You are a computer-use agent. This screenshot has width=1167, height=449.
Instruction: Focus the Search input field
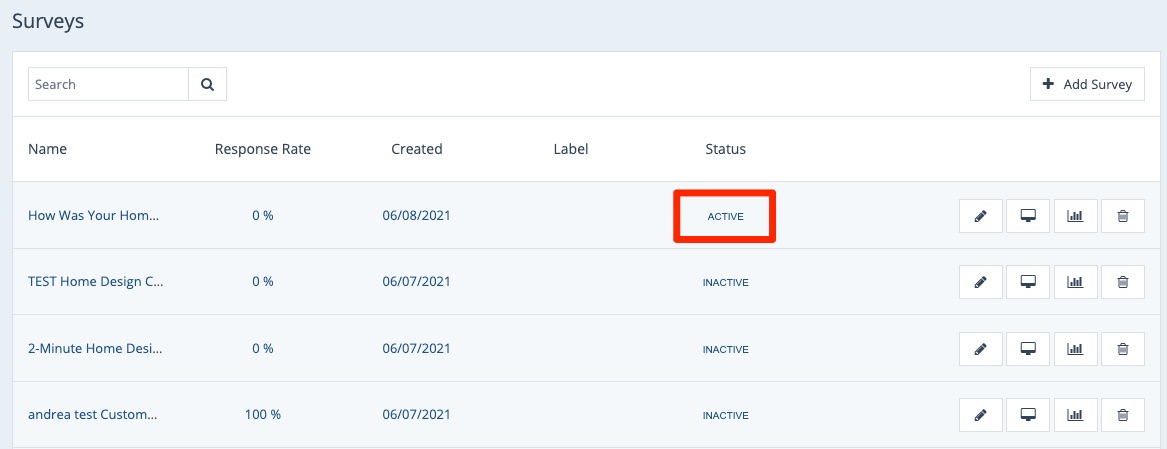click(108, 85)
